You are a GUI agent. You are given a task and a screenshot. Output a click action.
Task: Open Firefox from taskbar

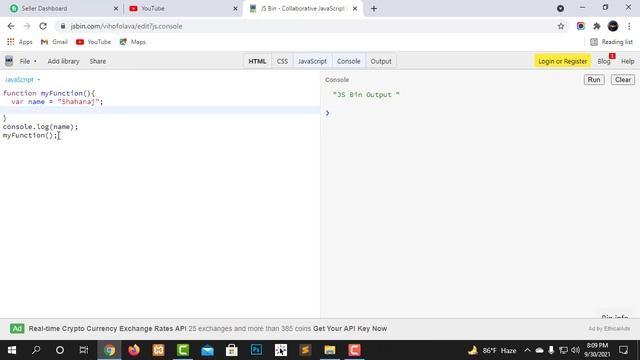[x=134, y=350]
